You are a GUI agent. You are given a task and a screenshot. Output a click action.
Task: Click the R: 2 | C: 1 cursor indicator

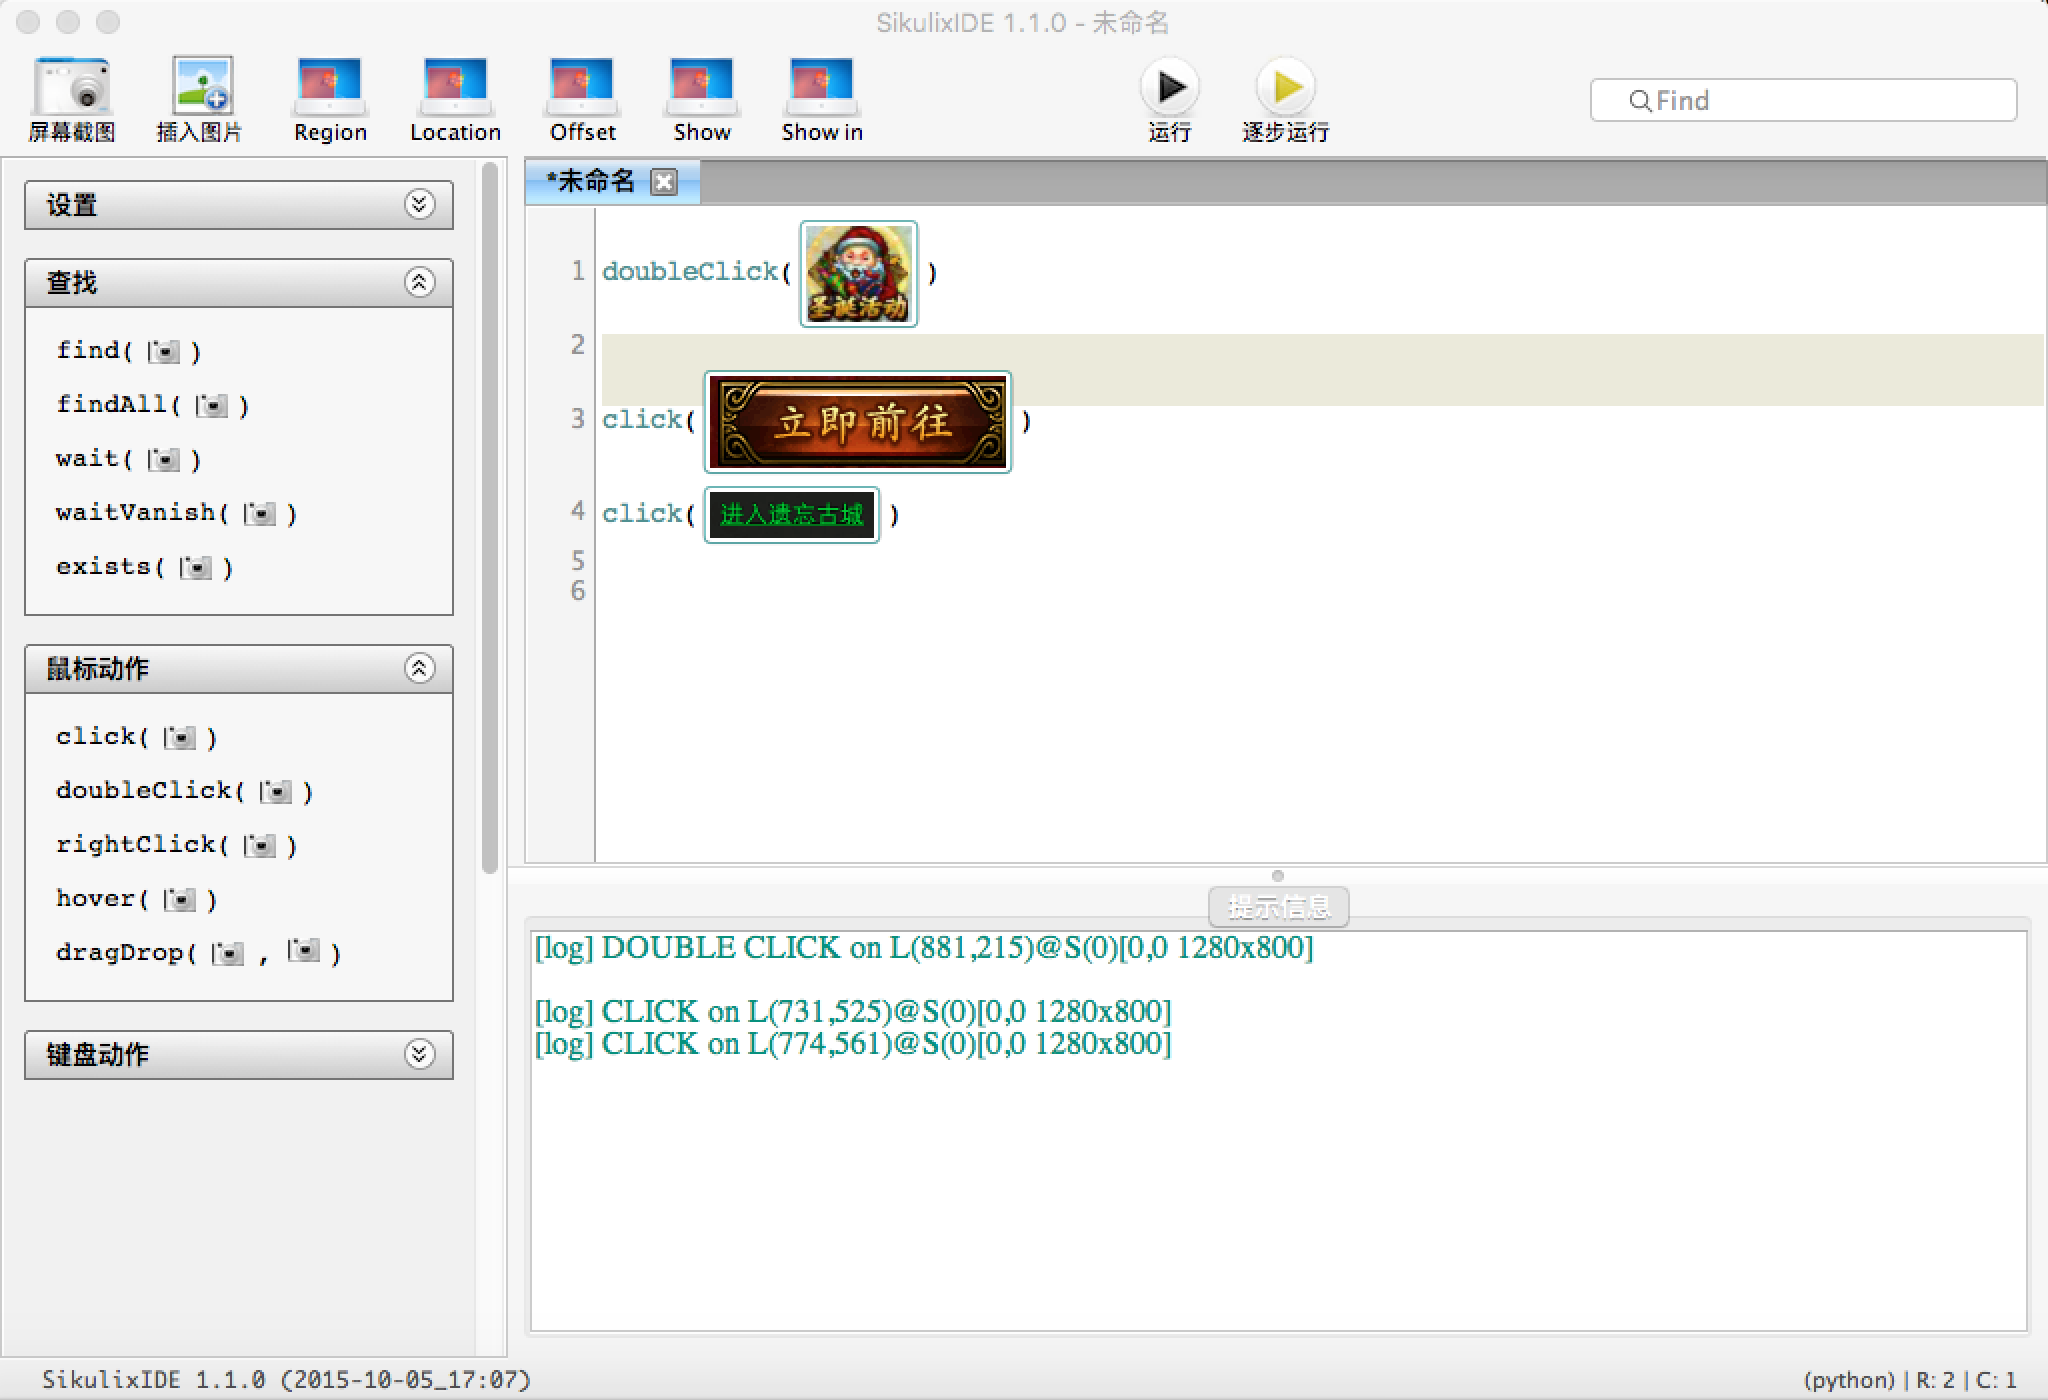(x=1966, y=1380)
